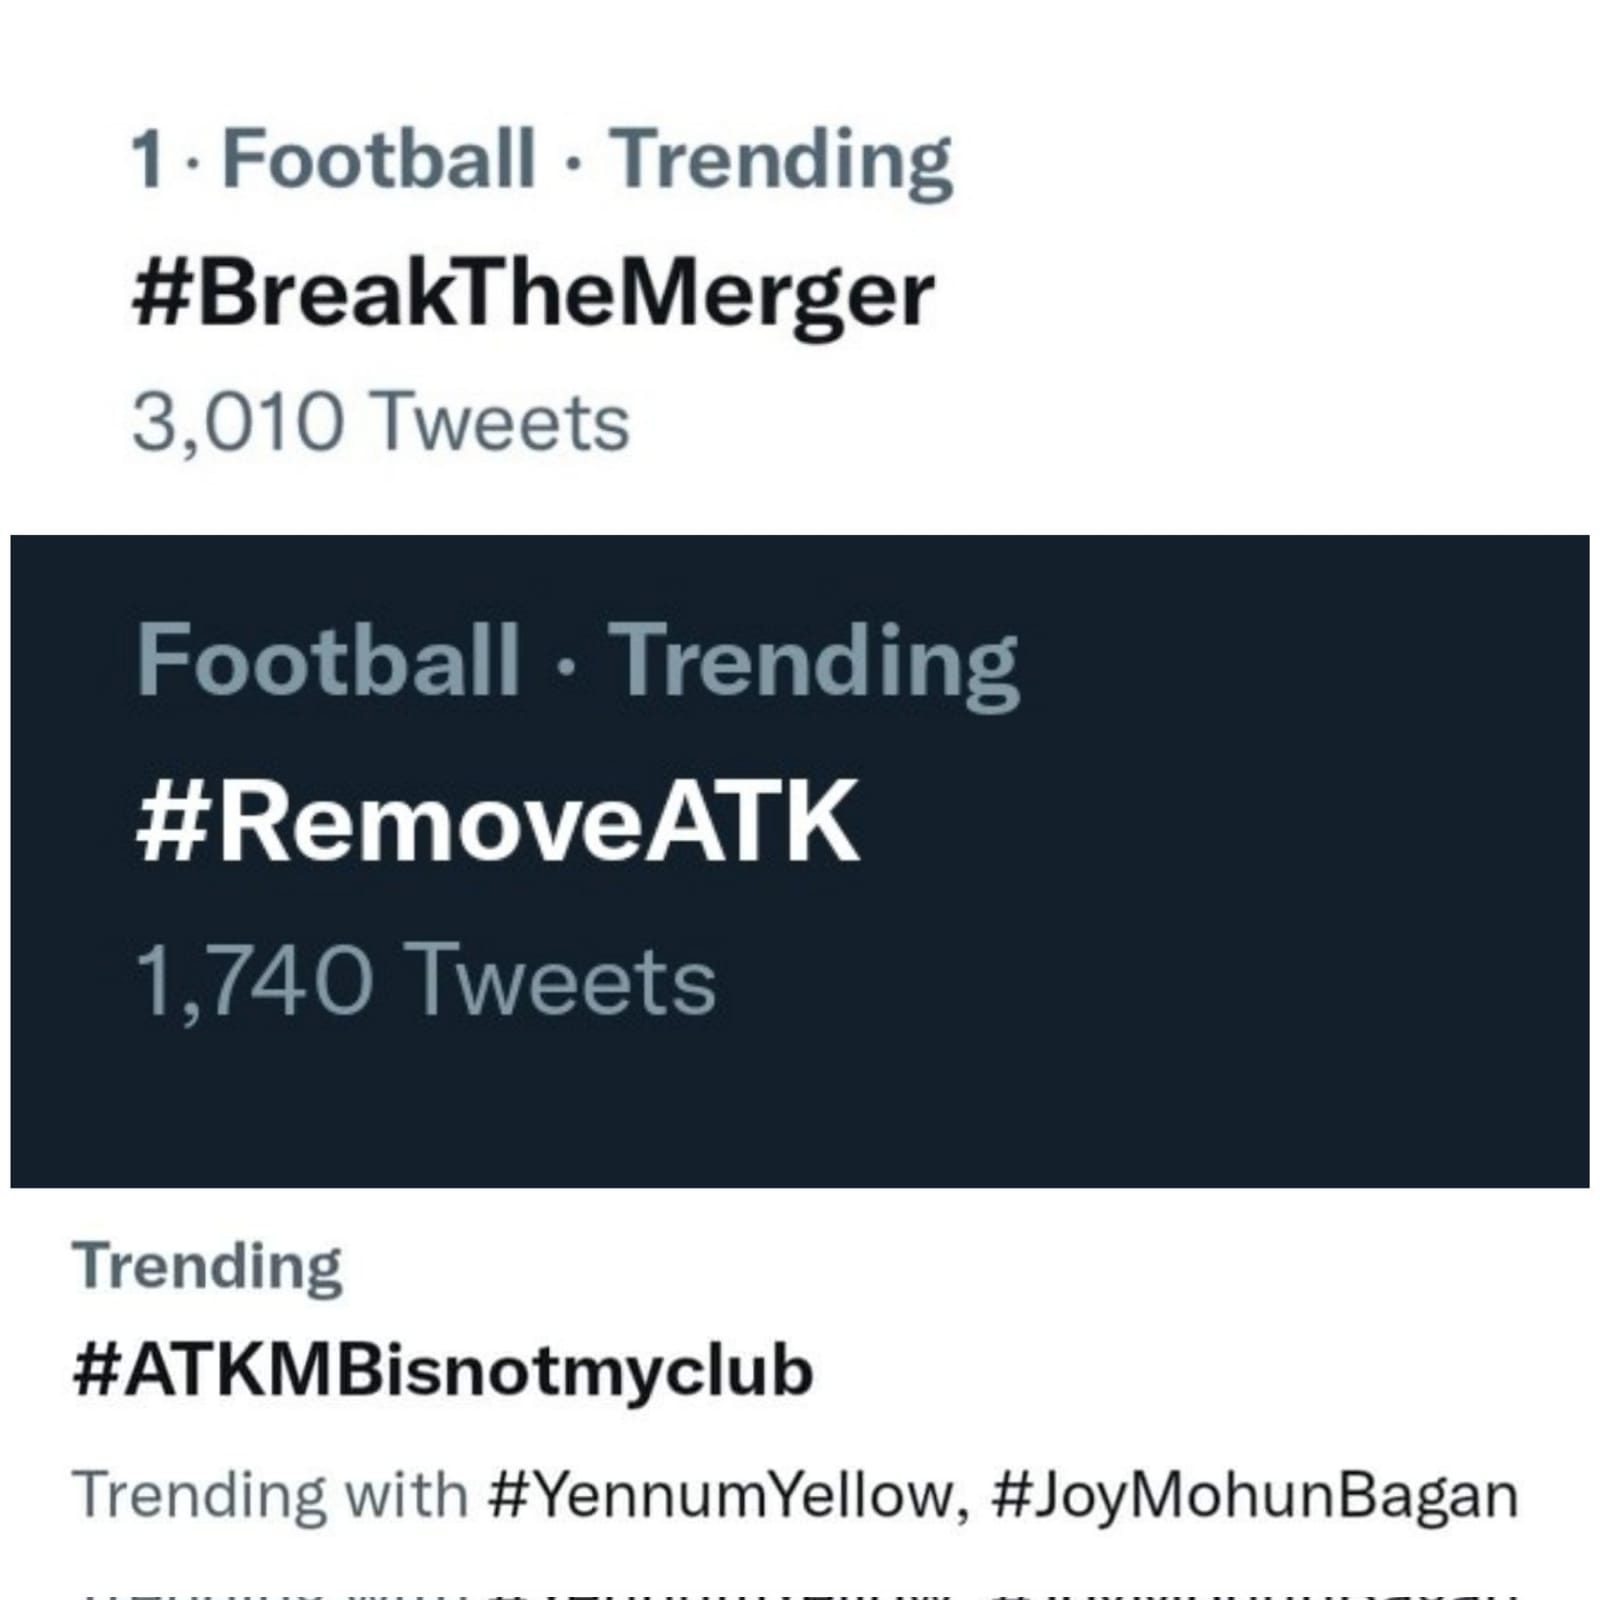Screen dimensions: 1600x1600
Task: Open the #ATKMBisnotmyclub trending hashtag
Action: point(443,1373)
